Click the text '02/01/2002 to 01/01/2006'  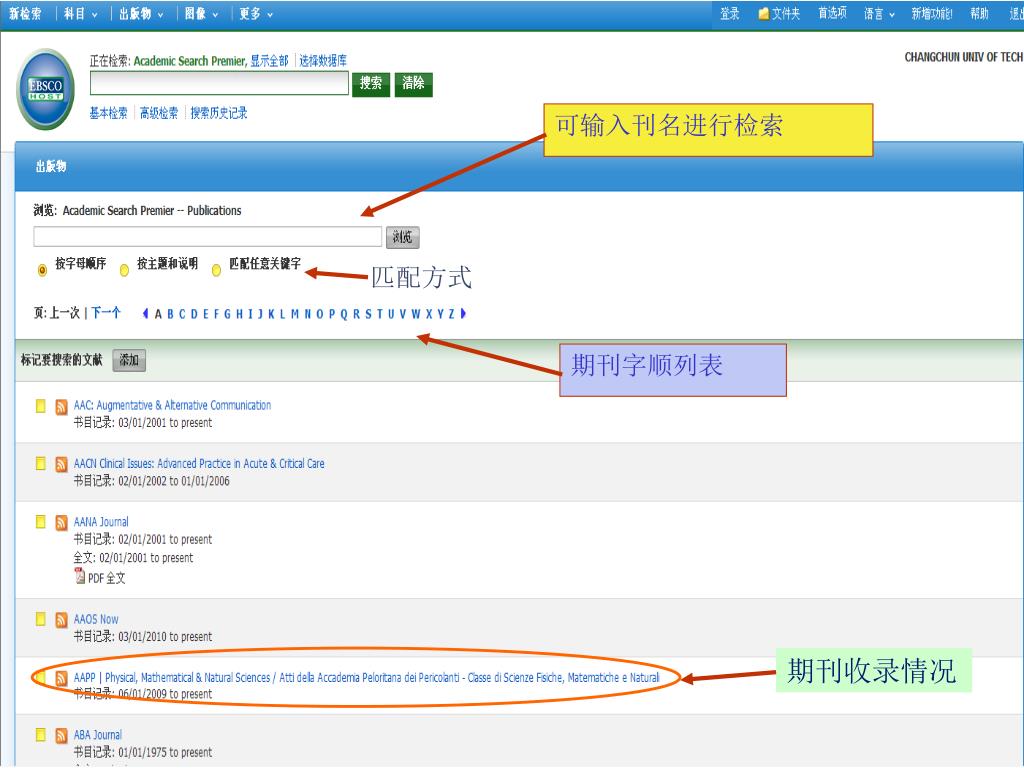[174, 481]
